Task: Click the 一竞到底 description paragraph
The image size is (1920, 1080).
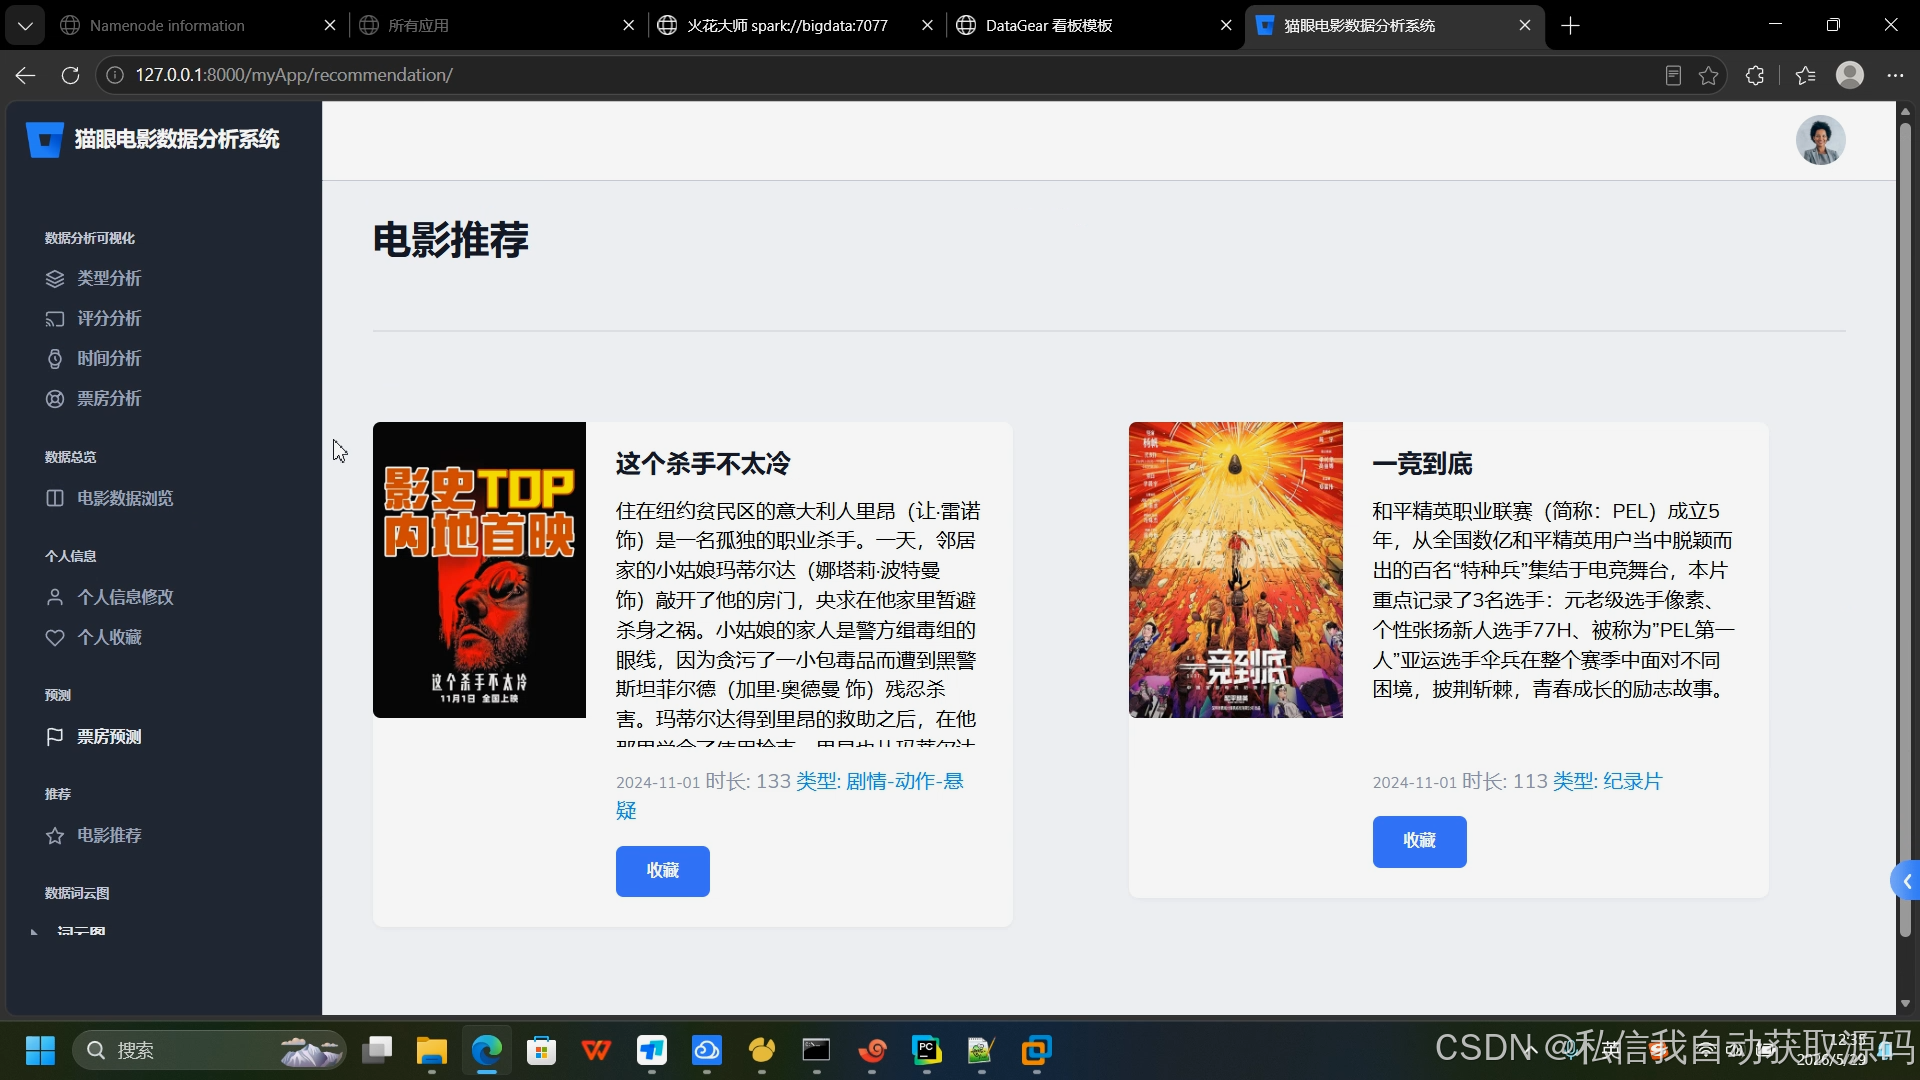Action: [1554, 600]
